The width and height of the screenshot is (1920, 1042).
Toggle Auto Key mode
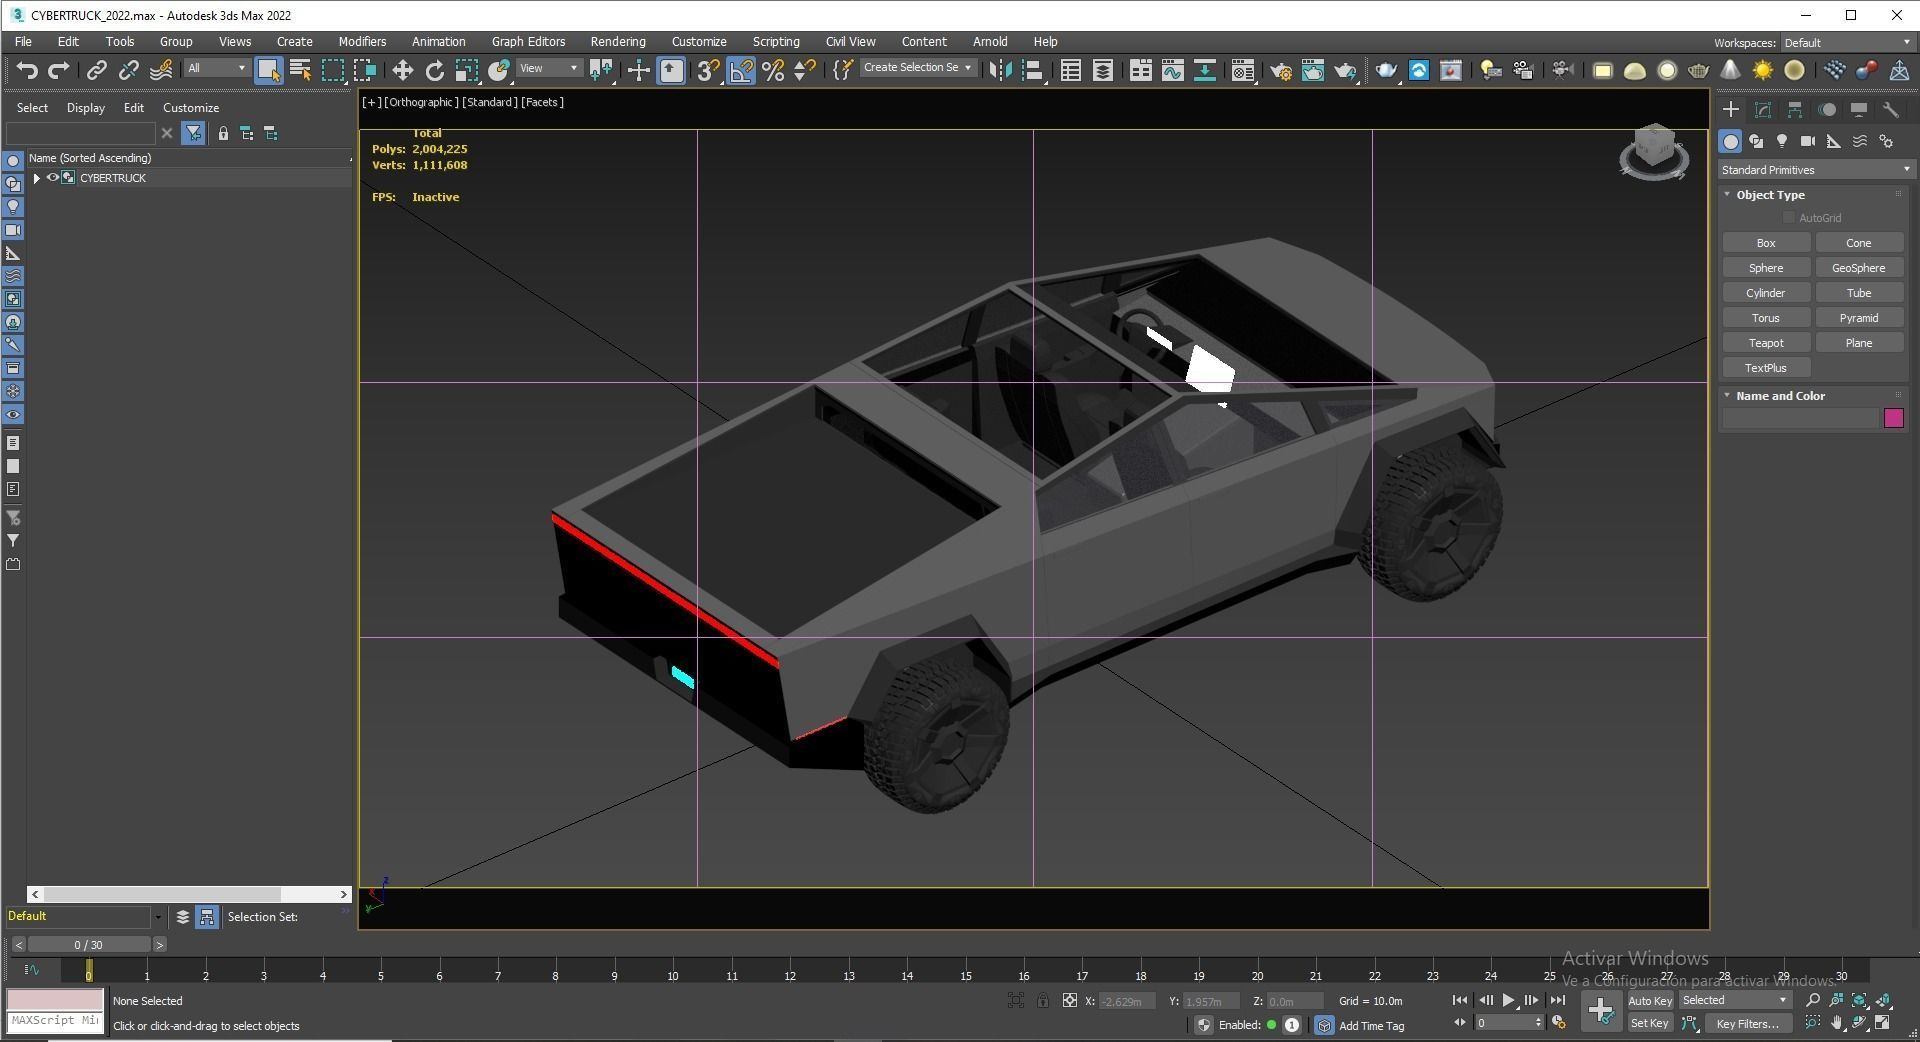[1650, 1001]
